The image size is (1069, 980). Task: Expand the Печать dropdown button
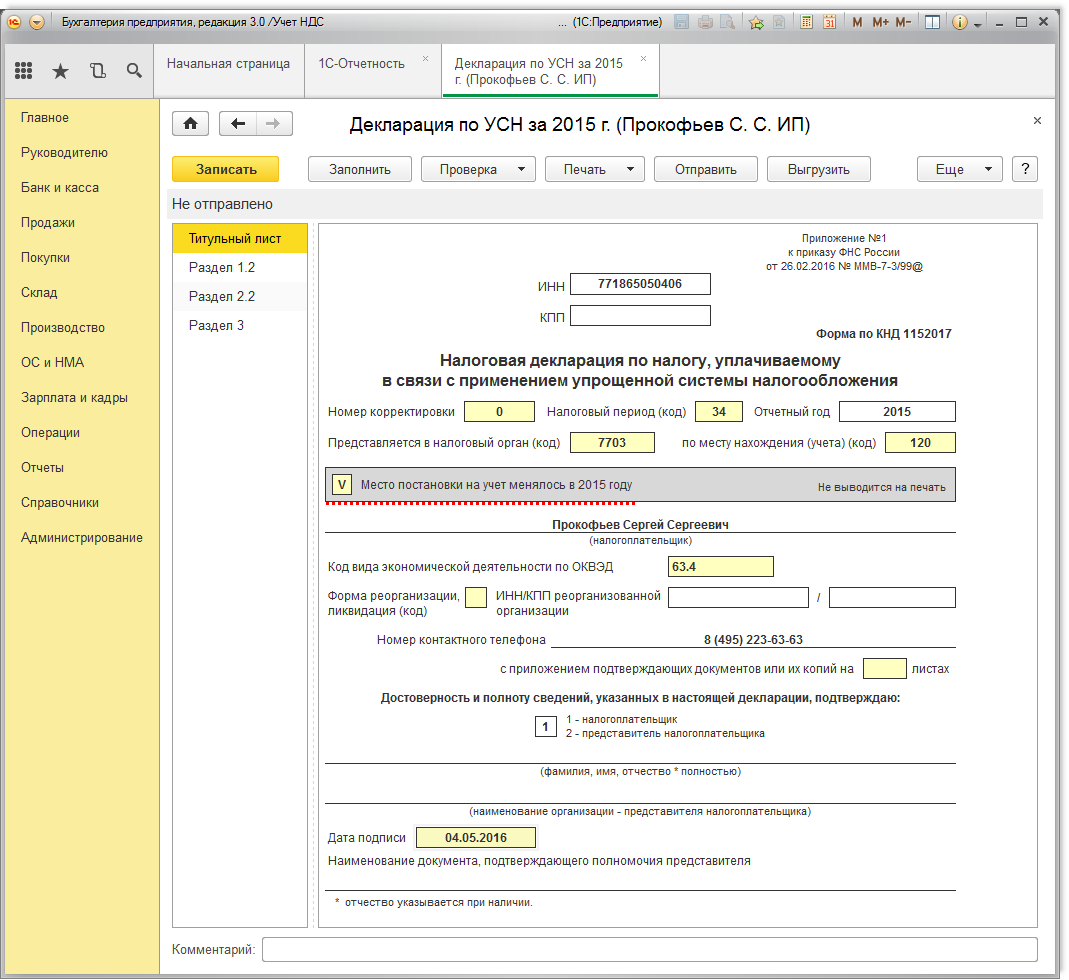tap(594, 169)
